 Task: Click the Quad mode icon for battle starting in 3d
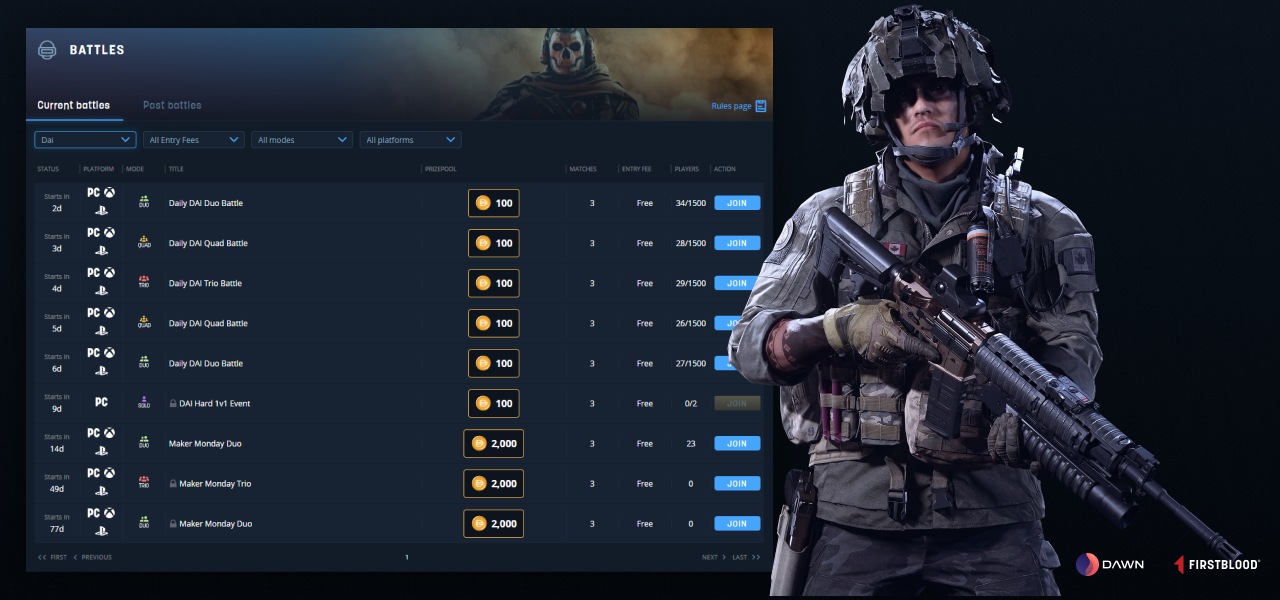(144, 243)
